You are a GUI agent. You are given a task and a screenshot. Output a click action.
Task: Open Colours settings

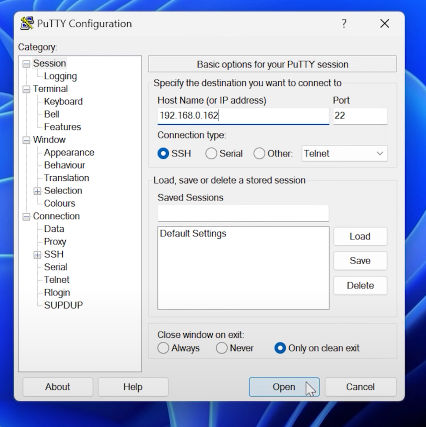[x=59, y=203]
